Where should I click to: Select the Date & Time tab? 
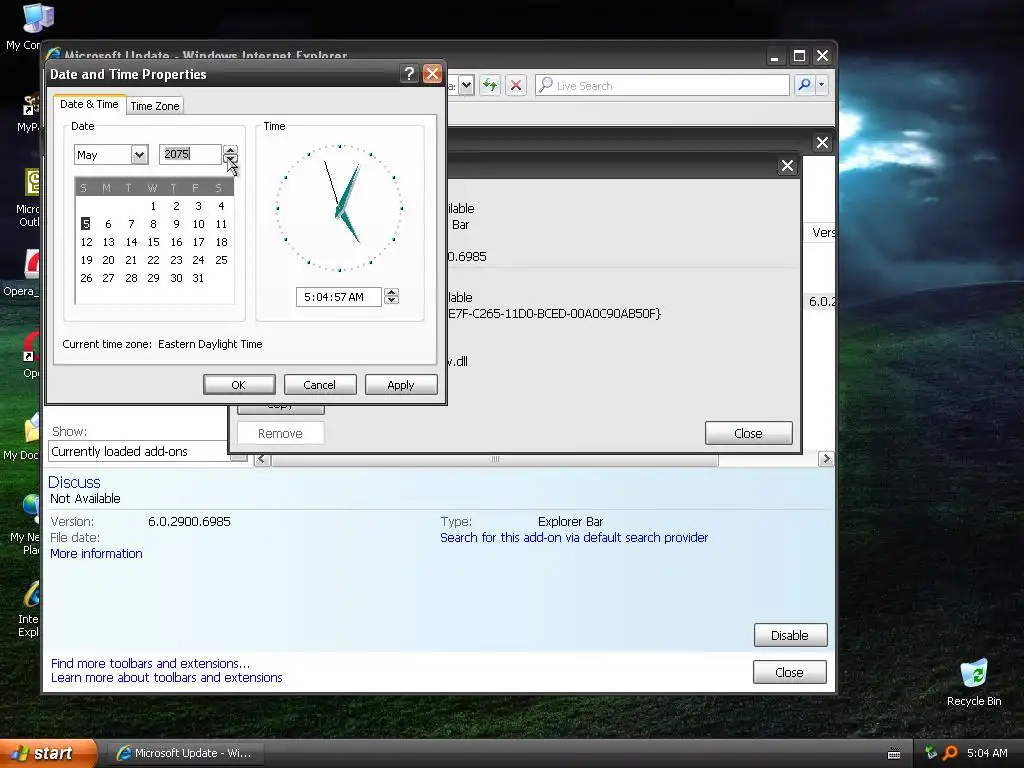(89, 104)
